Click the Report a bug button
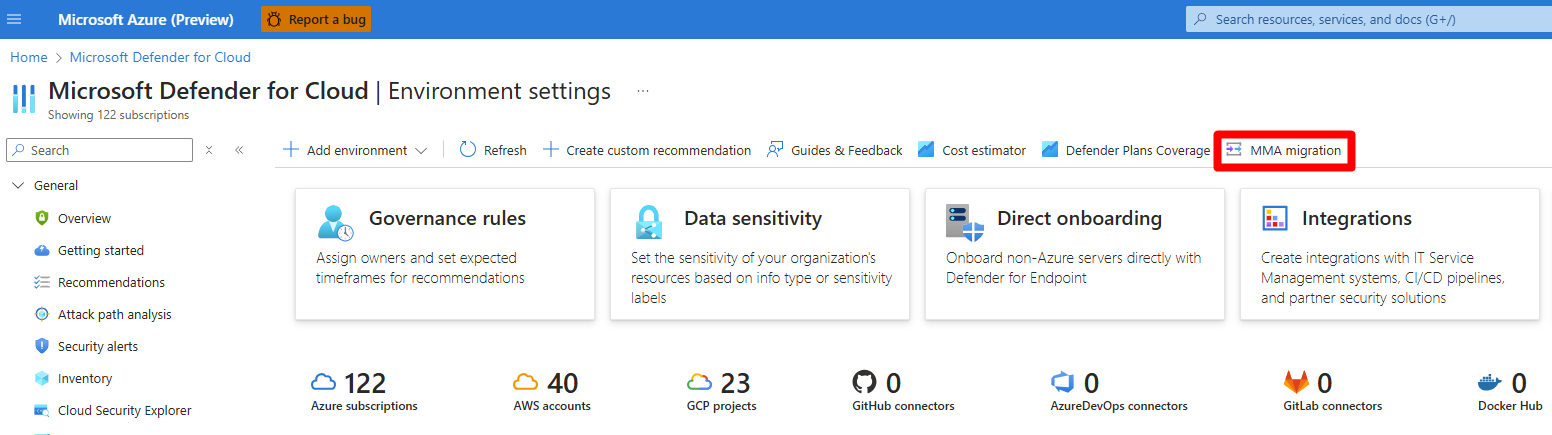Viewport: 1552px width, 435px height. [316, 19]
